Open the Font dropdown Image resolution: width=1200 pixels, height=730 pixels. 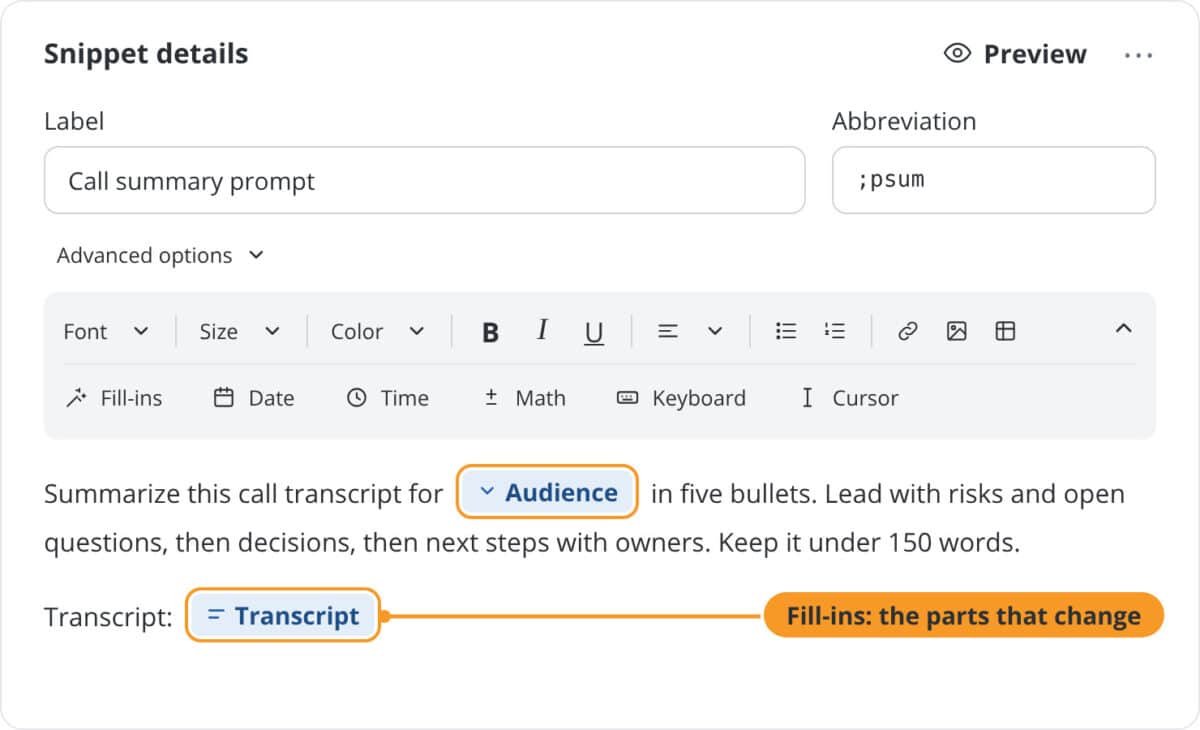click(106, 332)
